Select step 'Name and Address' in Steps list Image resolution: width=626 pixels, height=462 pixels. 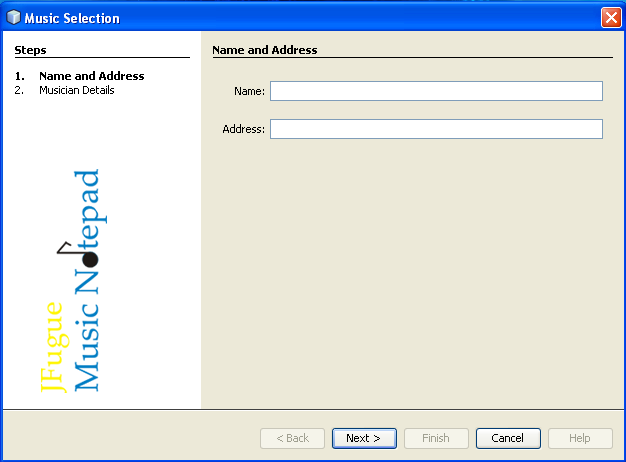tap(91, 76)
